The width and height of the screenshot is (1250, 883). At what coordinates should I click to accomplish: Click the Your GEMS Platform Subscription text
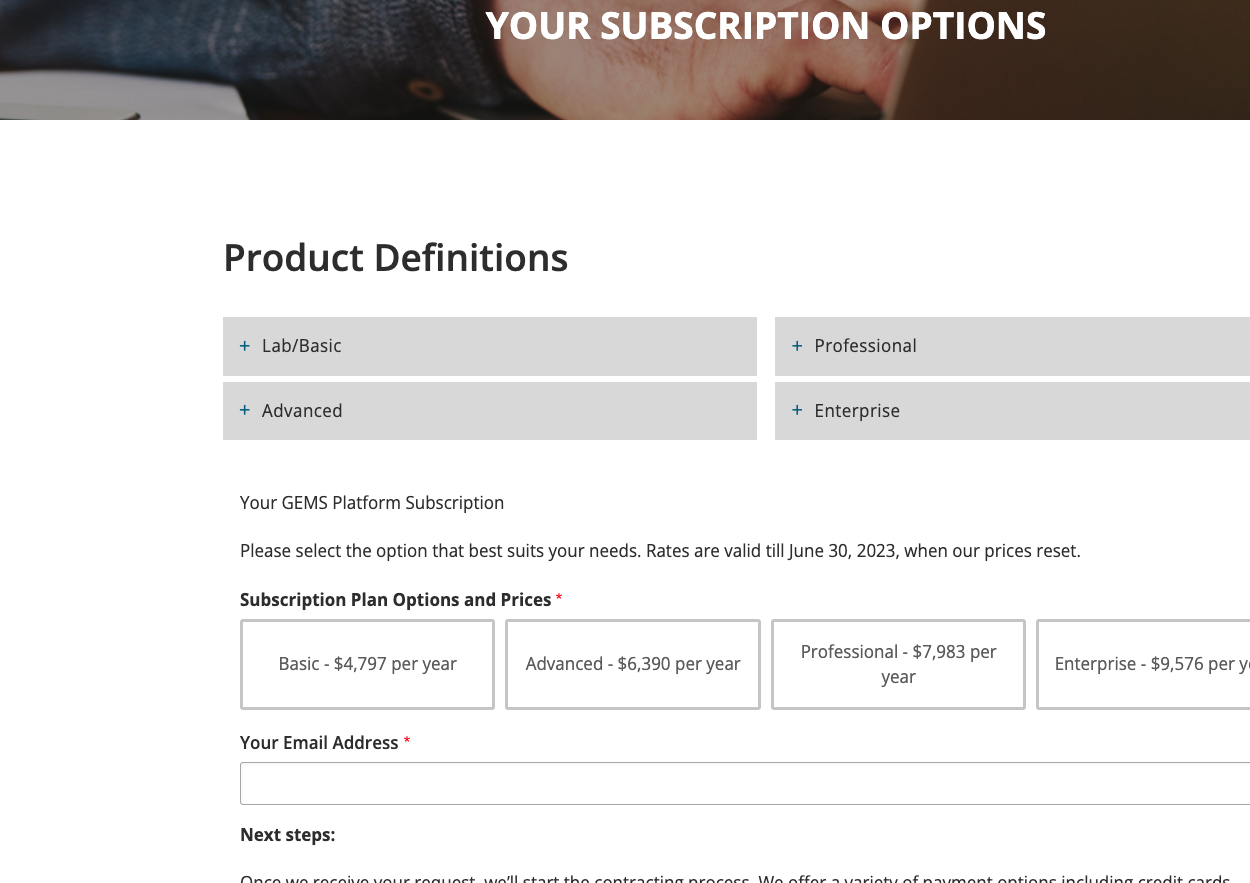[372, 503]
